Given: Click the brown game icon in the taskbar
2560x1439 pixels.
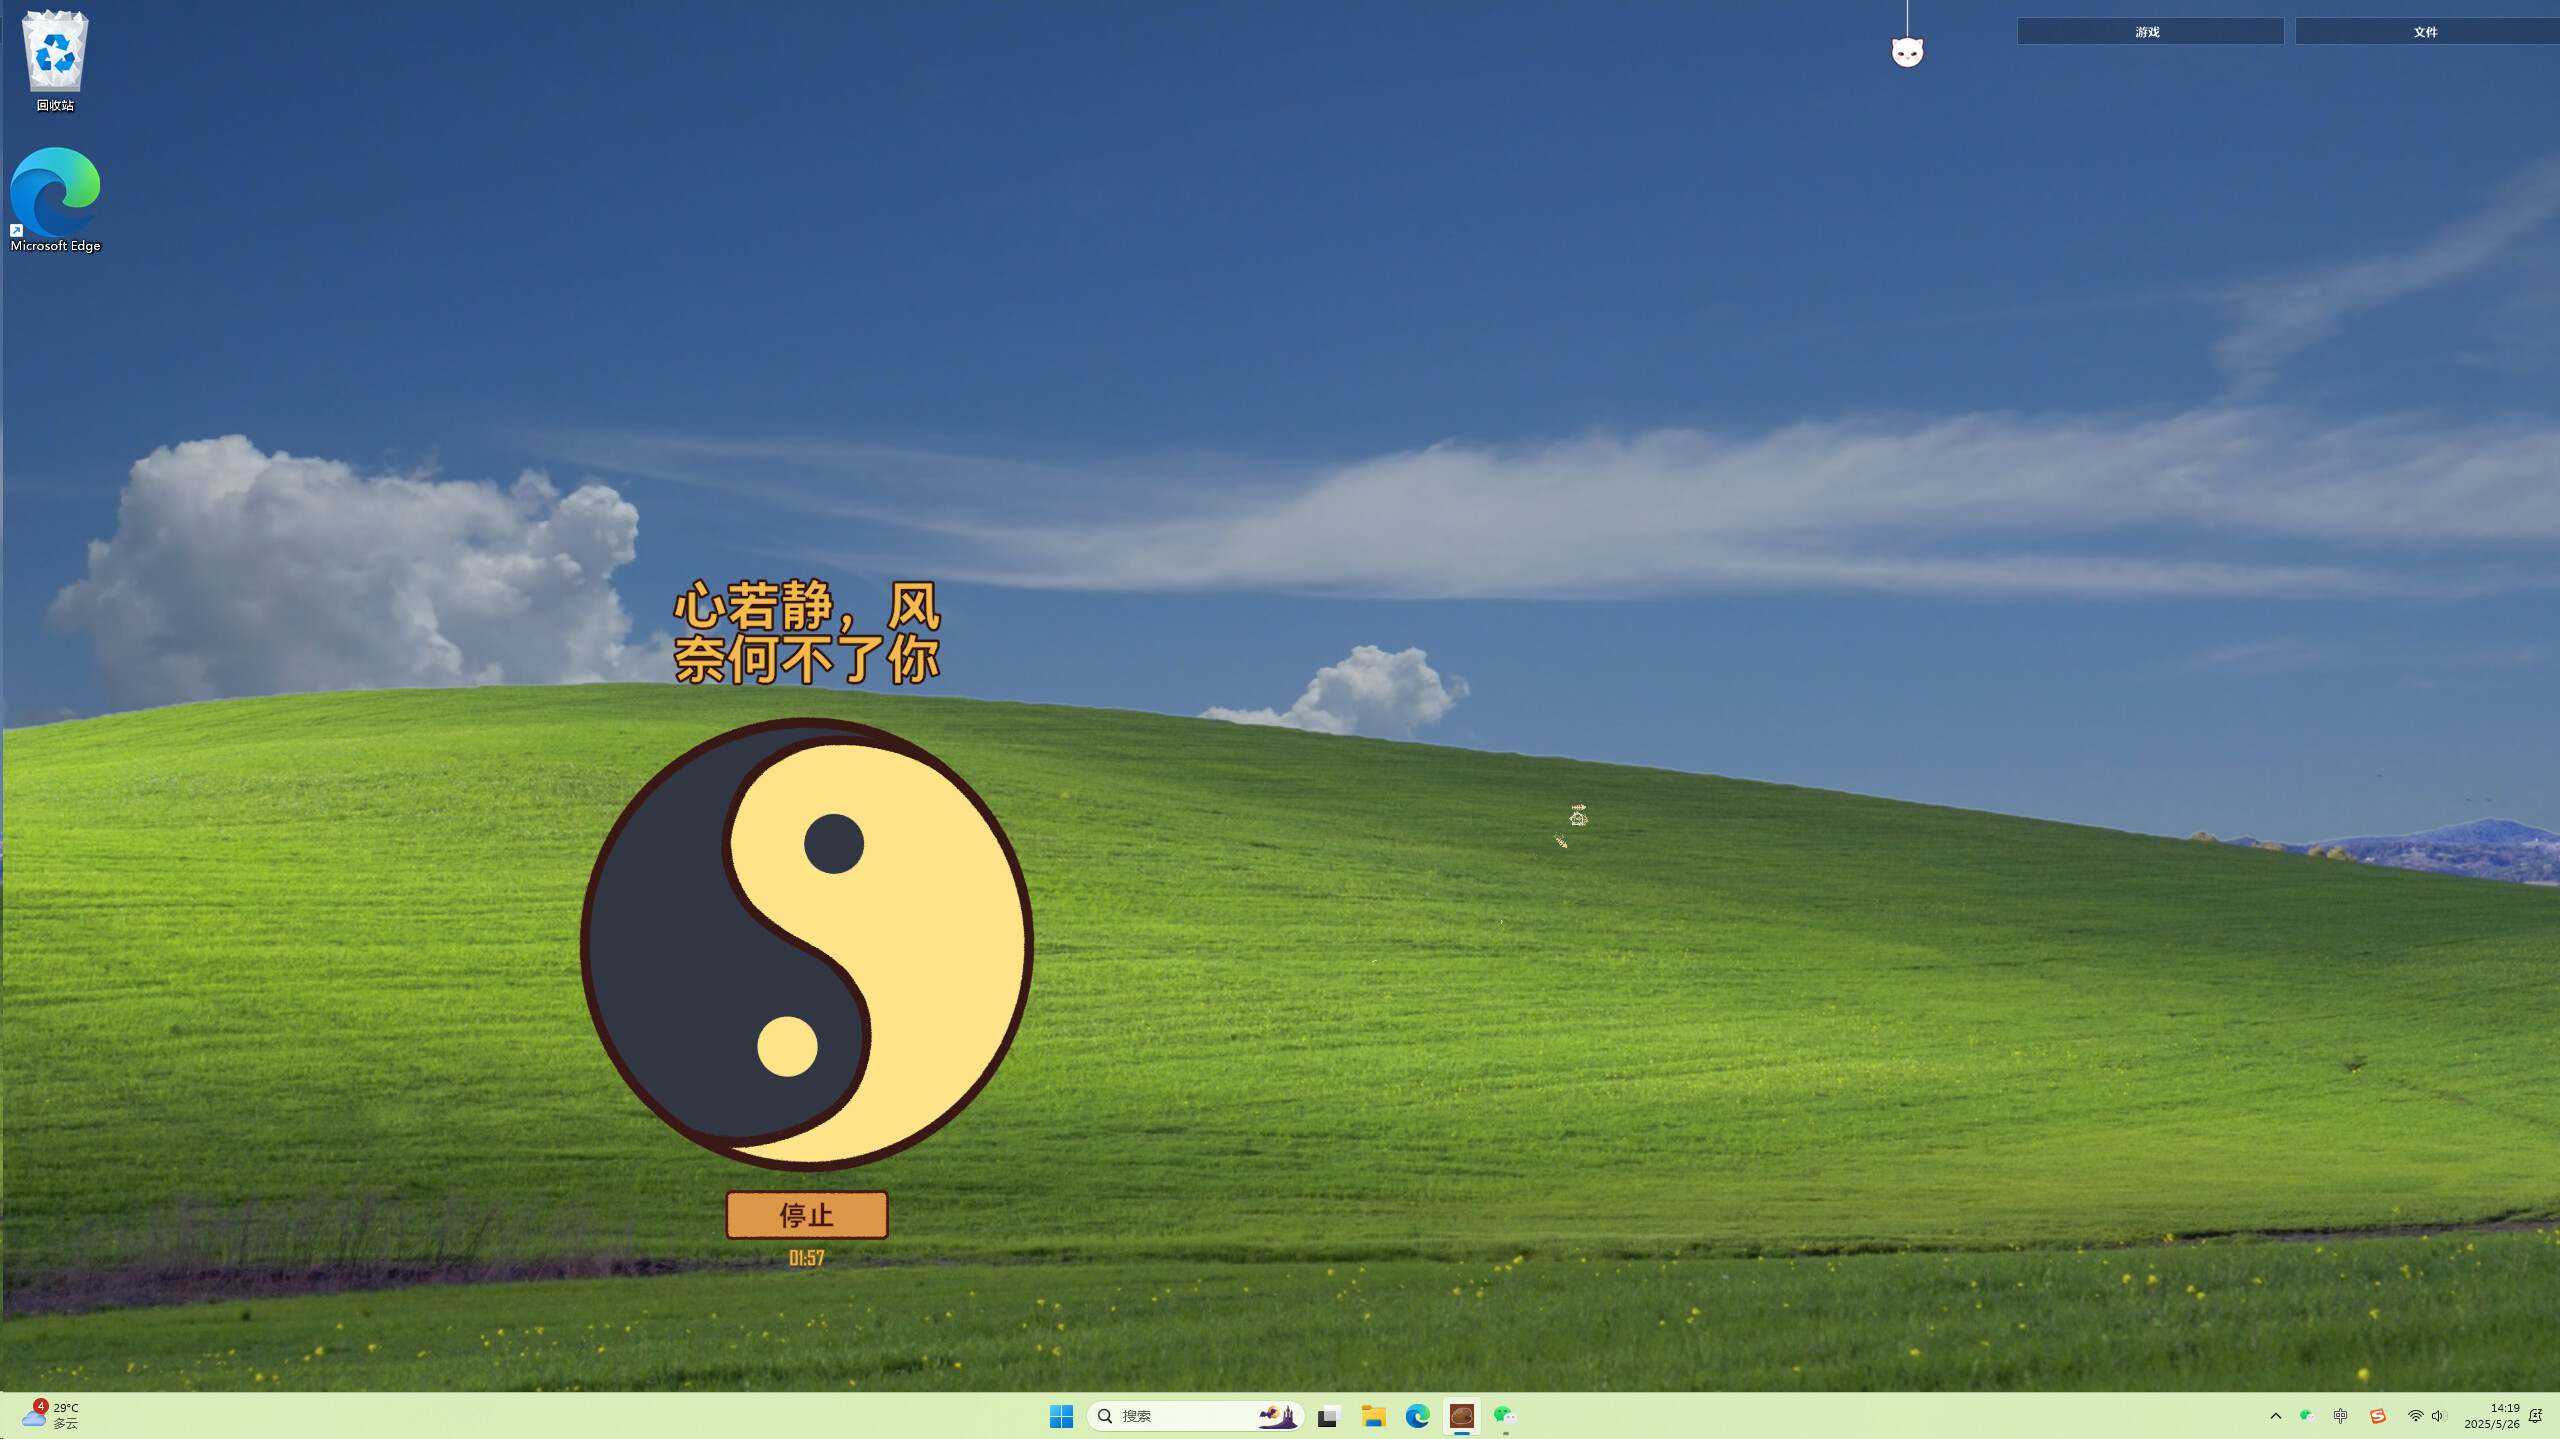Looking at the screenshot, I should [x=1461, y=1416].
